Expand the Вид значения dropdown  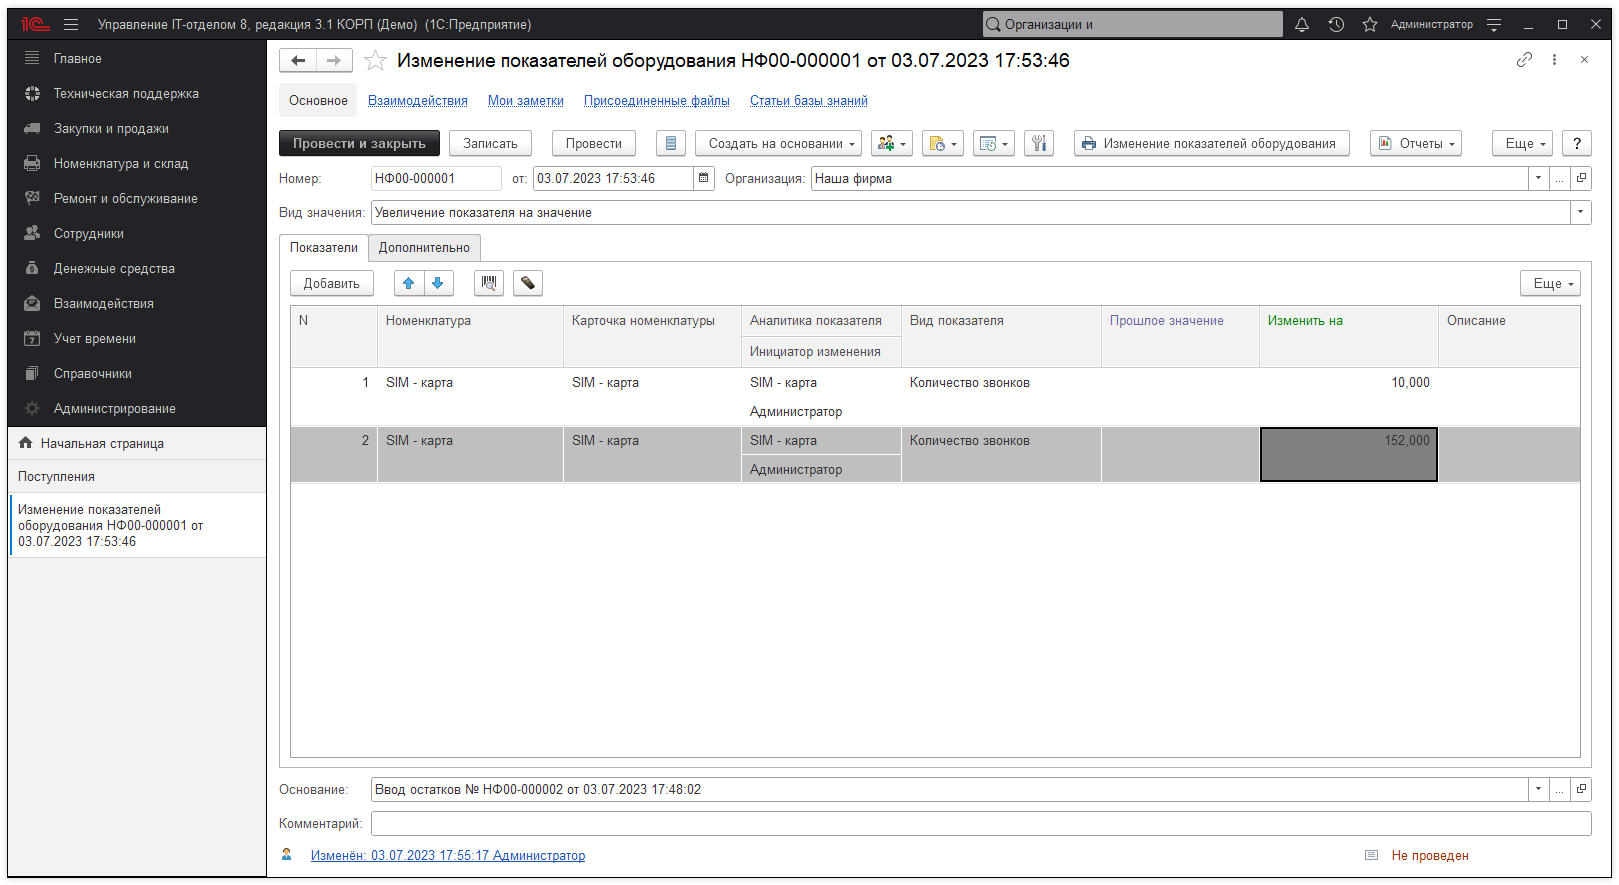click(x=1580, y=212)
